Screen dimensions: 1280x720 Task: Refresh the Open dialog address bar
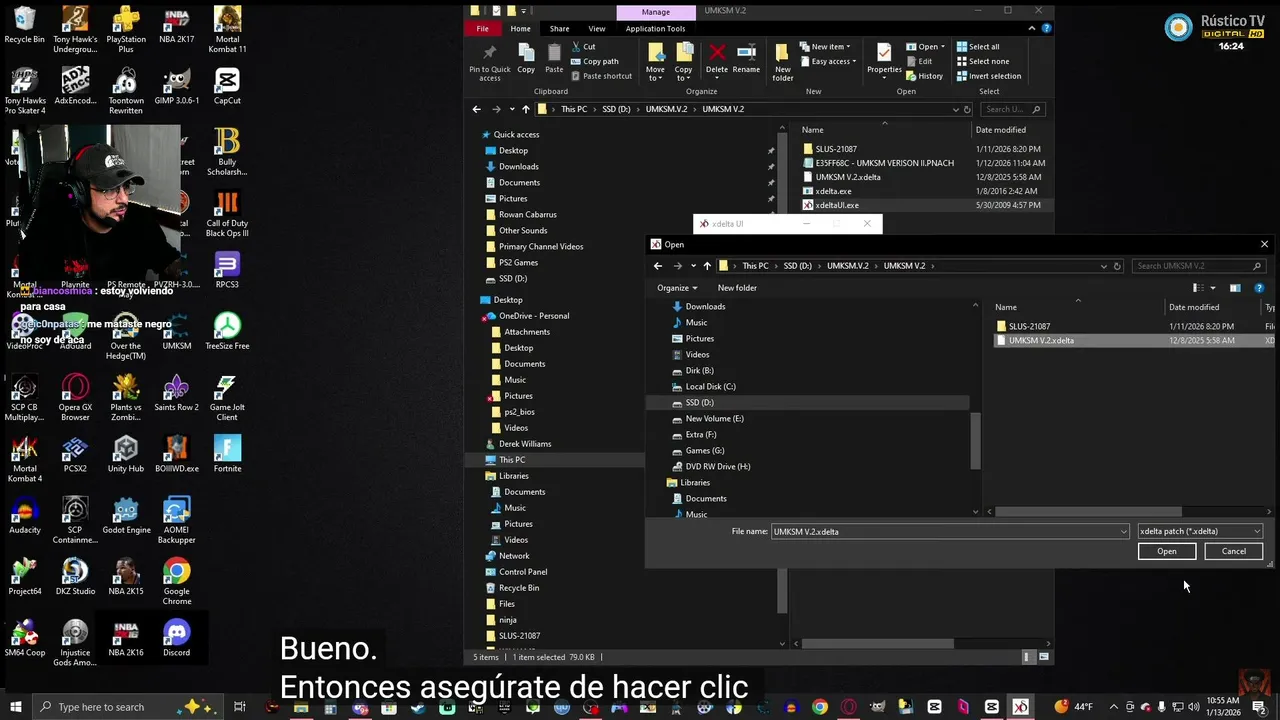tap(1117, 266)
